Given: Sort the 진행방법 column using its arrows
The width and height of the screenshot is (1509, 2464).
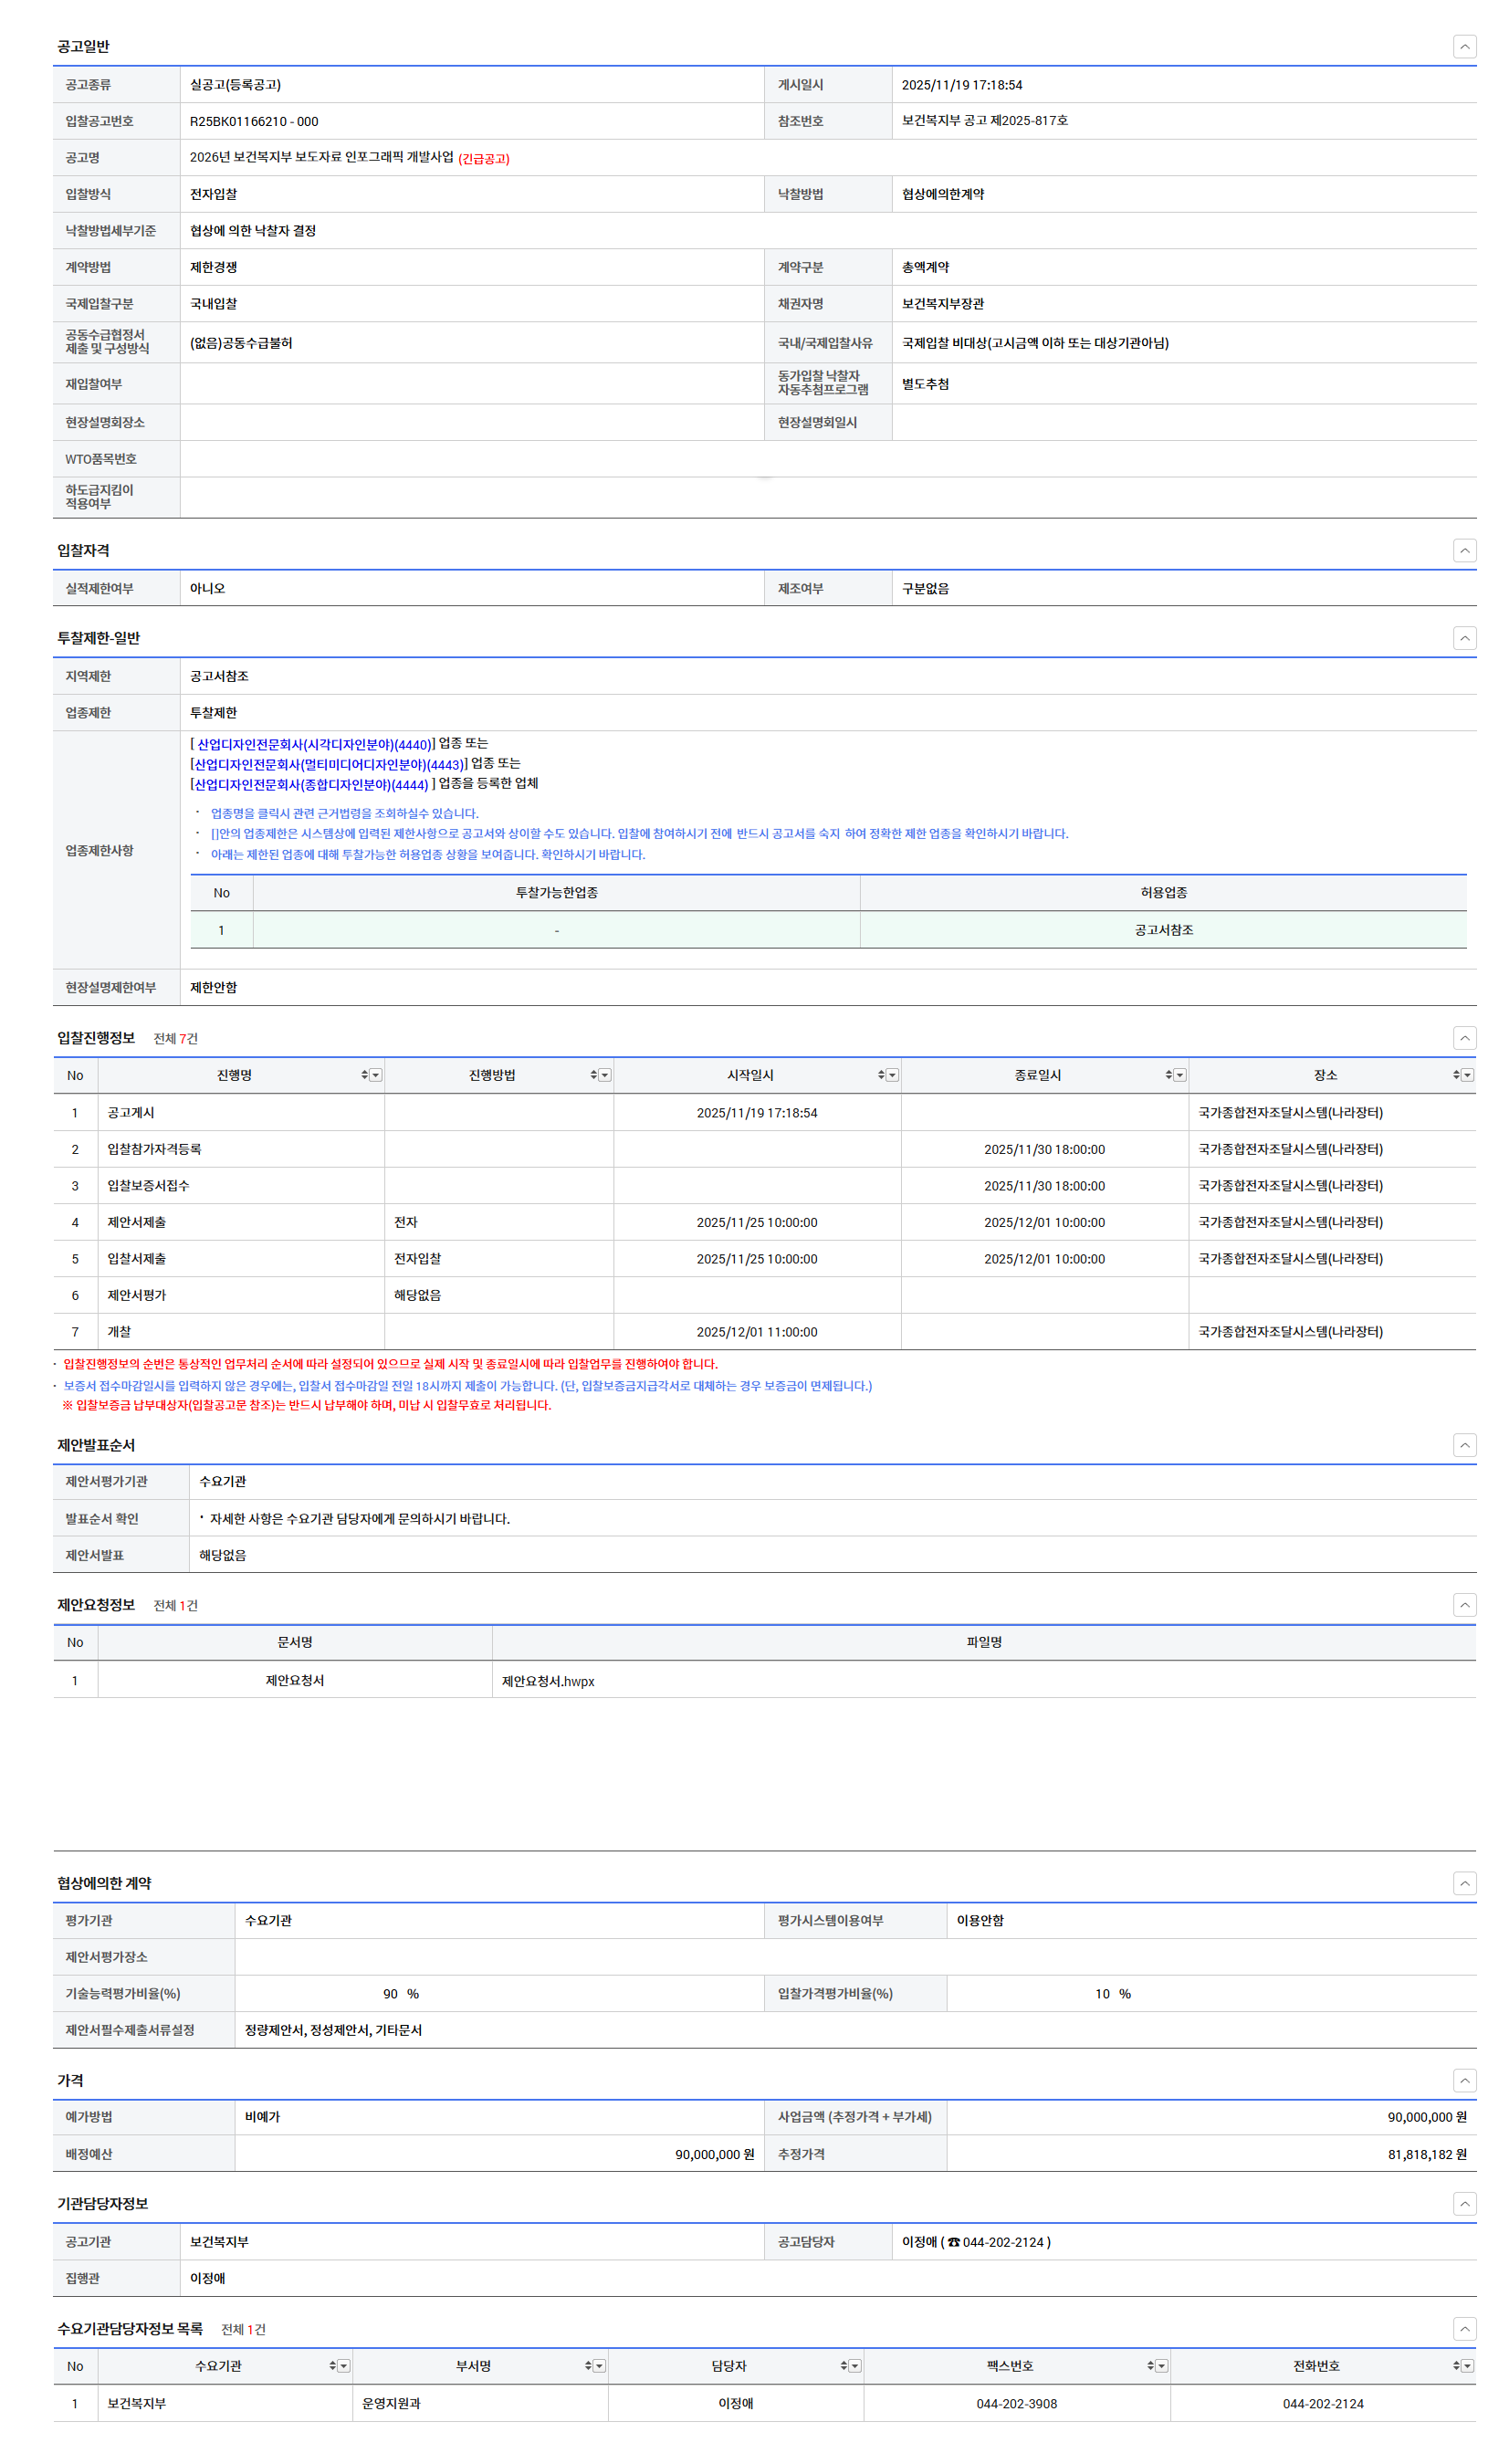Looking at the screenshot, I should click(x=593, y=1075).
